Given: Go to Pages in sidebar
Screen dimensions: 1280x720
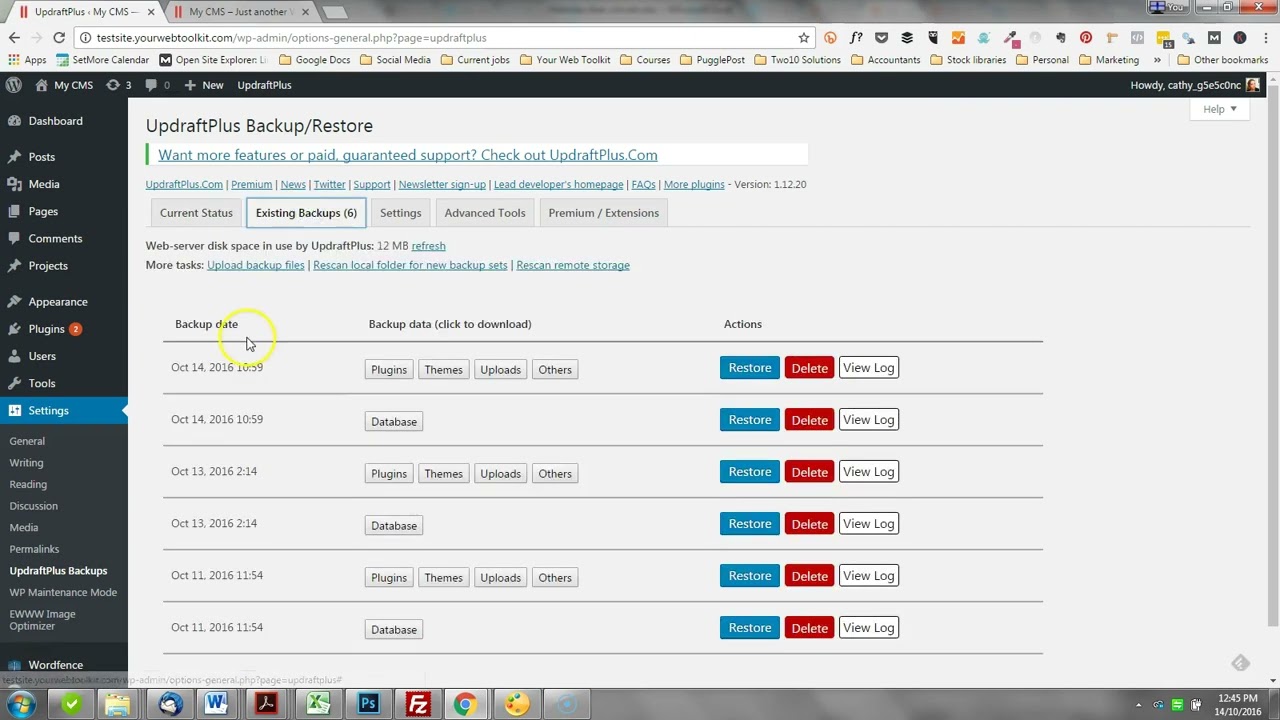Looking at the screenshot, I should click(43, 211).
